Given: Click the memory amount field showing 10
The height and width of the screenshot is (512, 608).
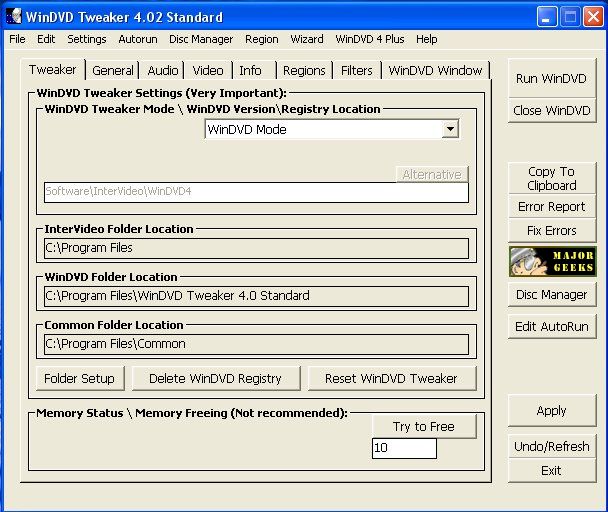Looking at the screenshot, I should 404,448.
